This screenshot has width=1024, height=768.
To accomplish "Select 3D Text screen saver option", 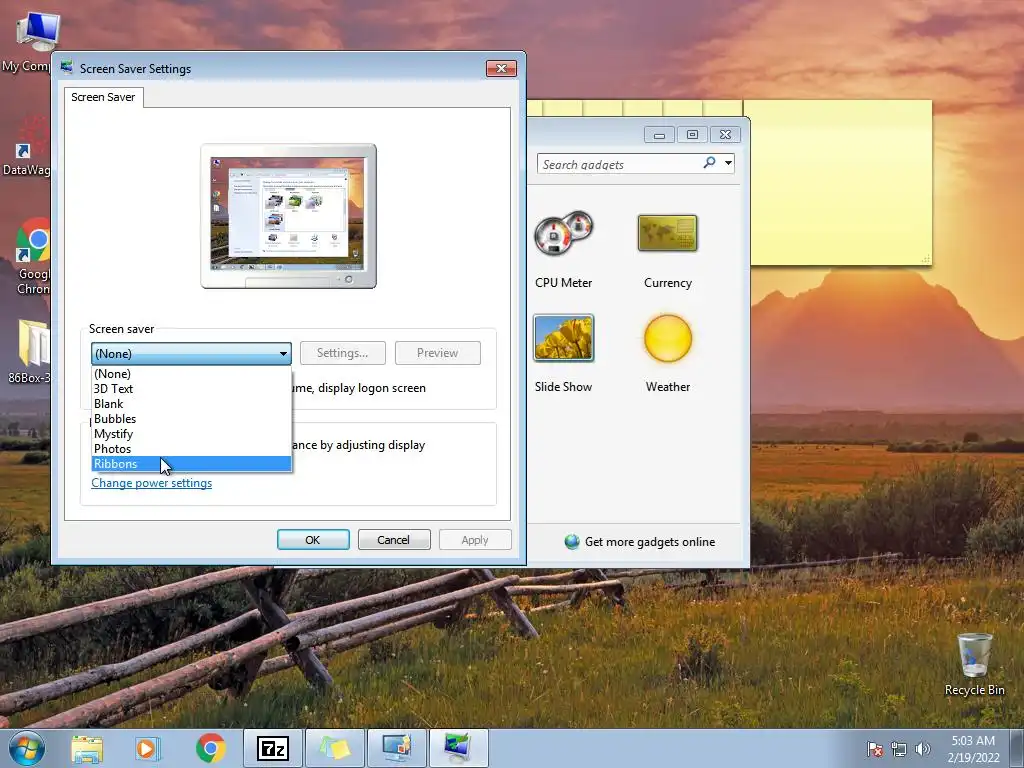I will pos(191,389).
